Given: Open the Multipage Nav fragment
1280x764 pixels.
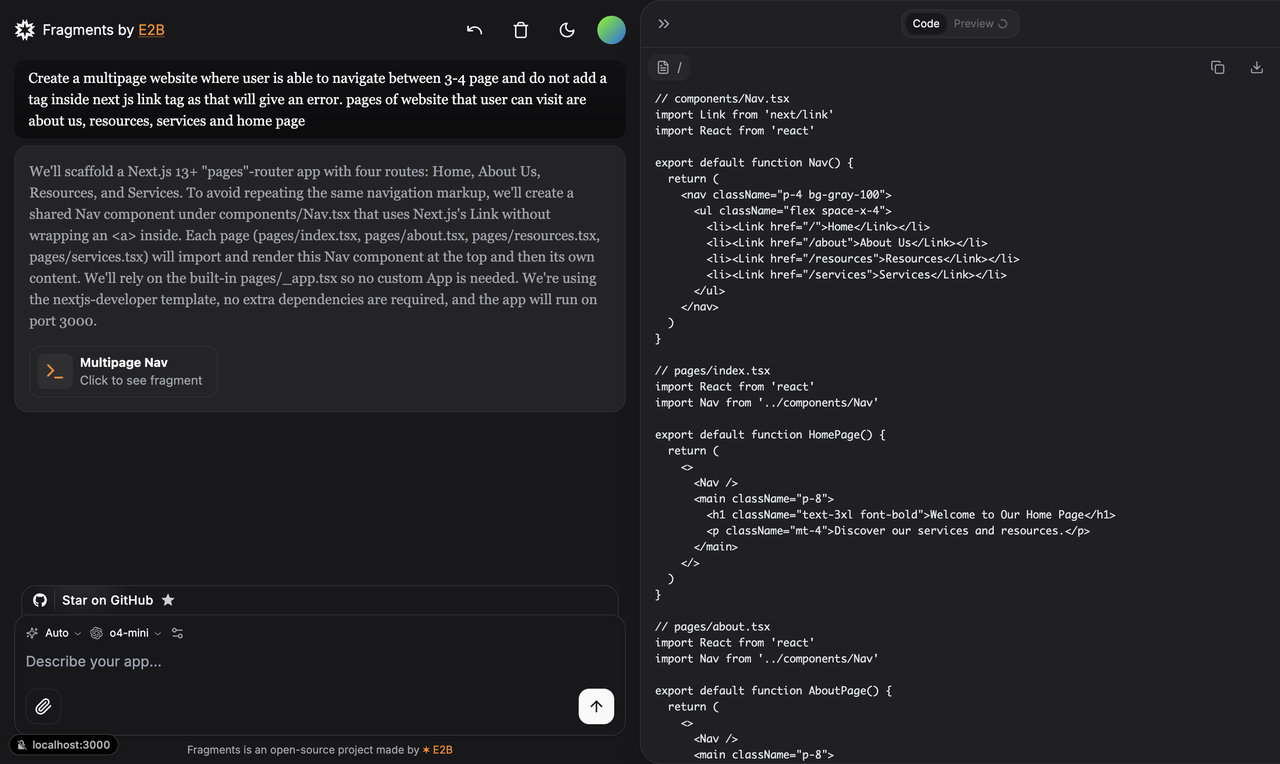Looking at the screenshot, I should (x=123, y=371).
